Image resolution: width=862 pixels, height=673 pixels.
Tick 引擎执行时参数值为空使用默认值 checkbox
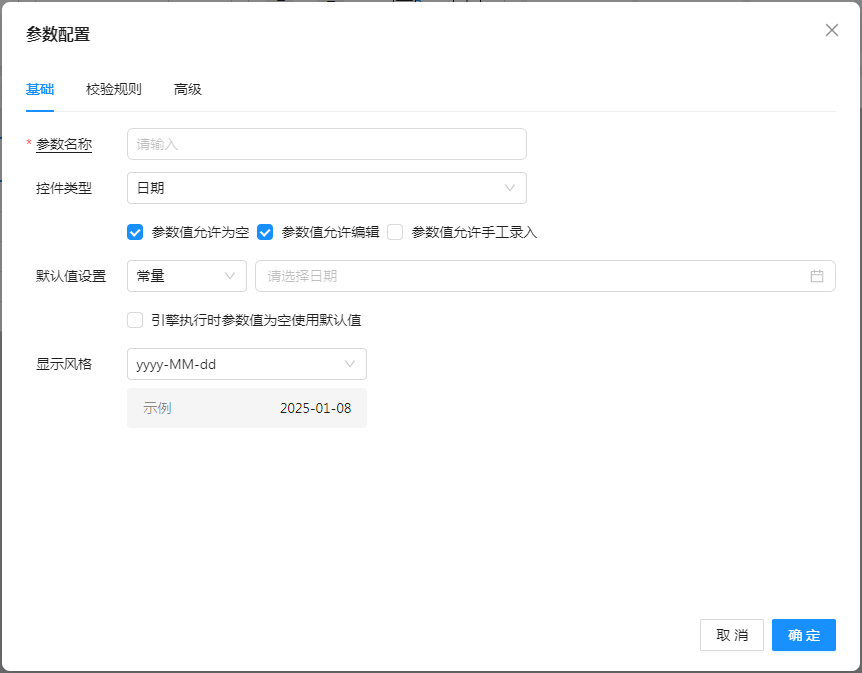(136, 320)
